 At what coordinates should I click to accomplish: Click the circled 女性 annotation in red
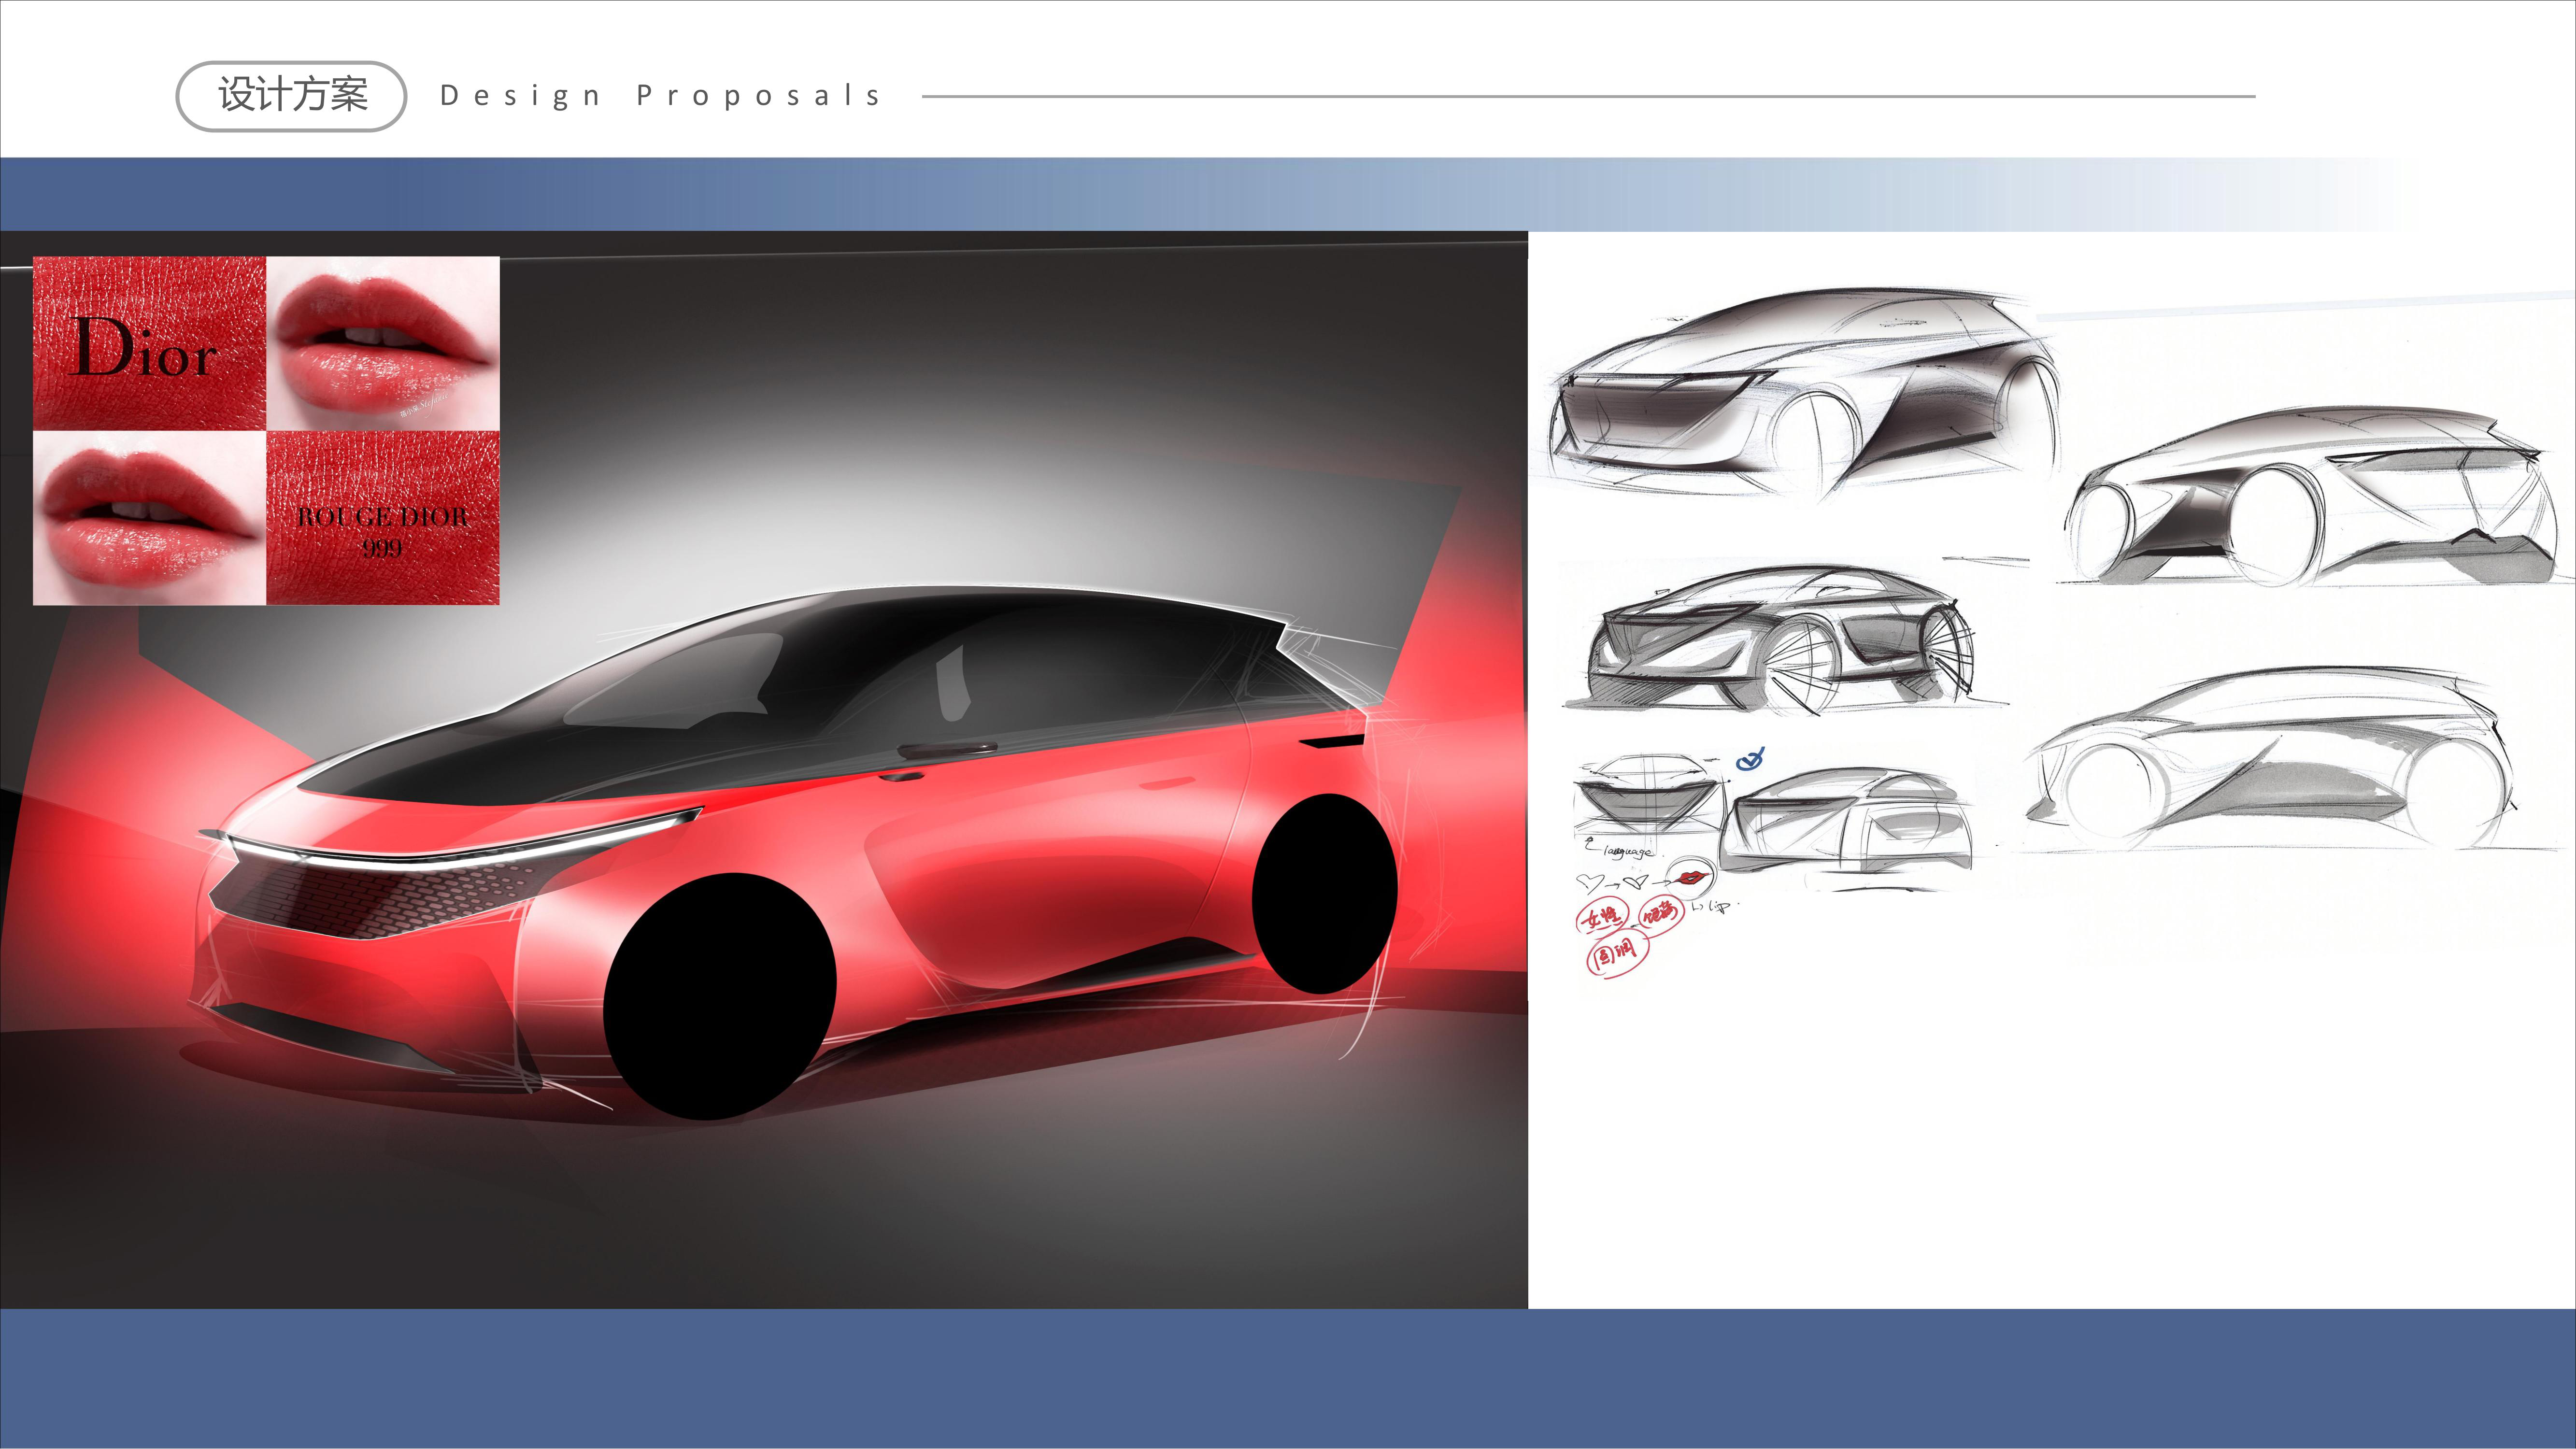[1603, 916]
